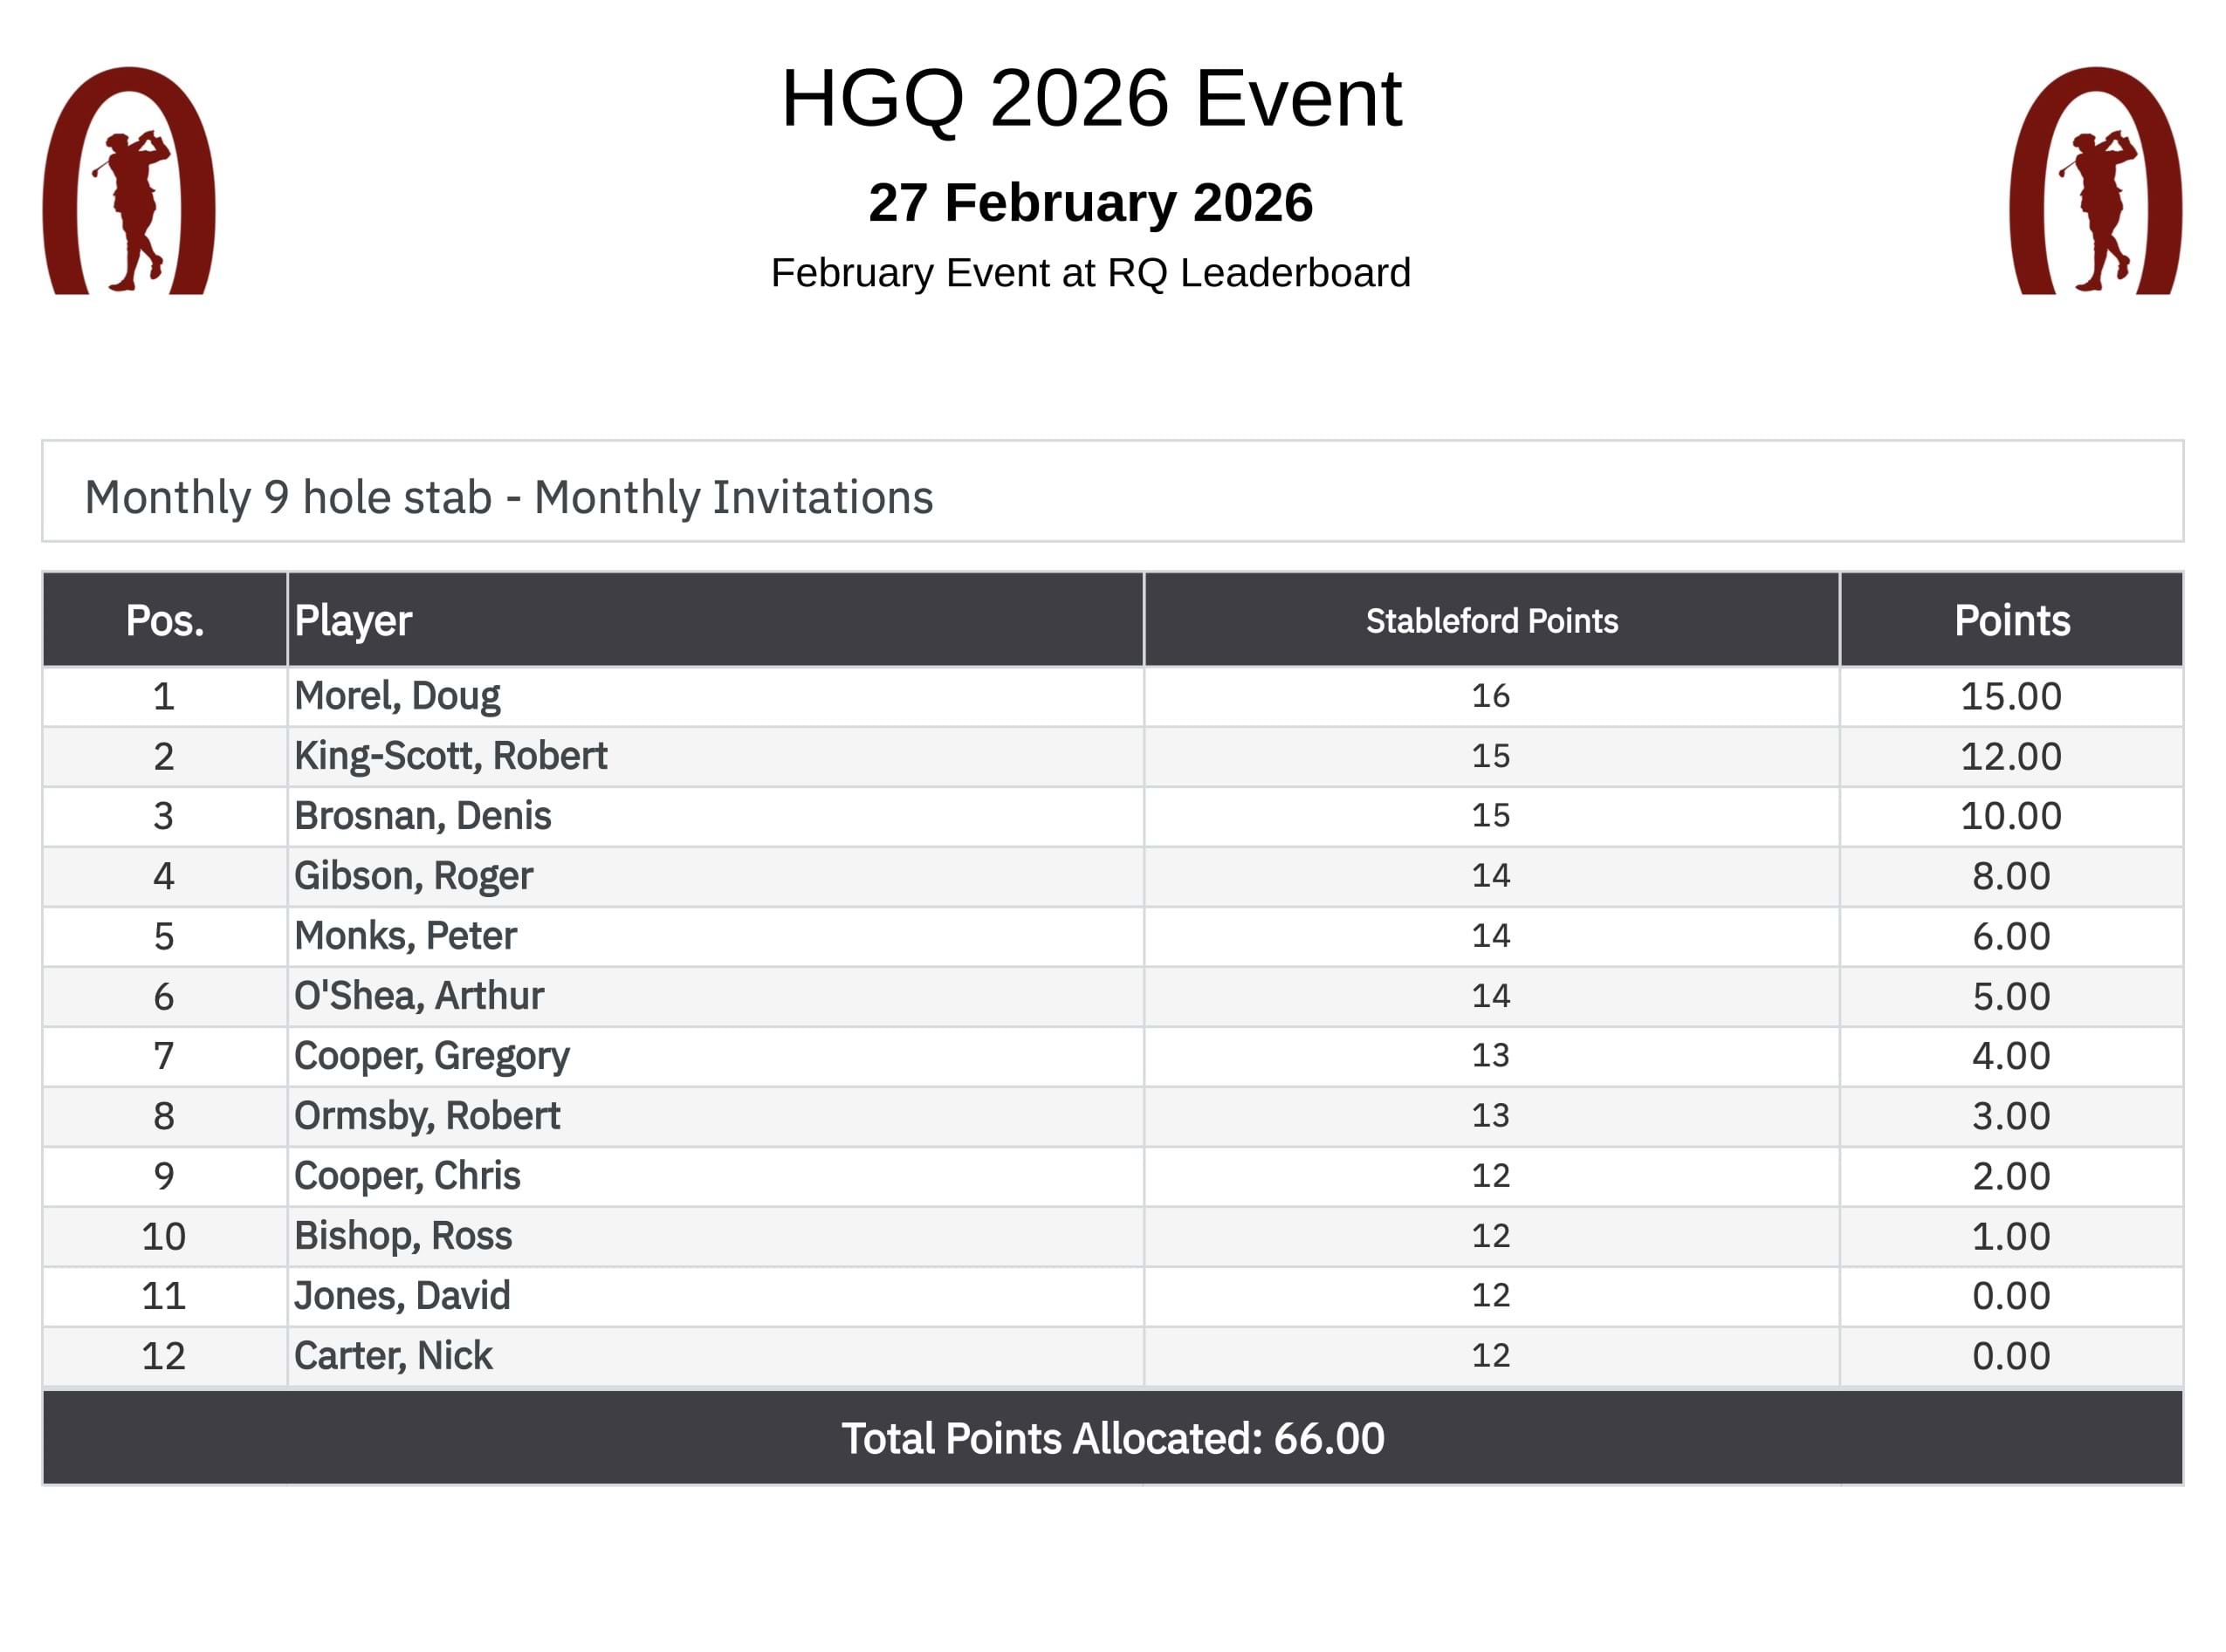This screenshot has height=1652, width=2226.
Task: Select the O'Shea, Arthur entry
Action: pyautogui.click(x=418, y=996)
